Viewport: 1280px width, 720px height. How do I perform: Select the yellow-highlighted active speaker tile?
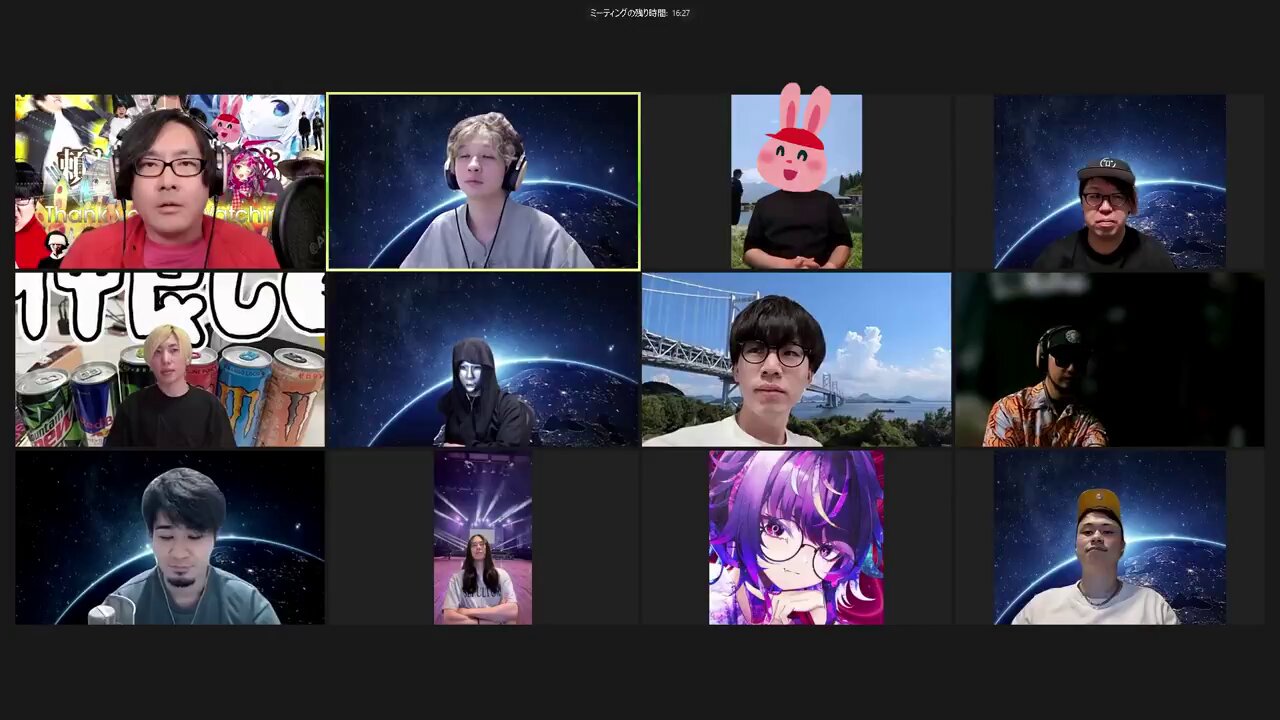[x=483, y=182]
